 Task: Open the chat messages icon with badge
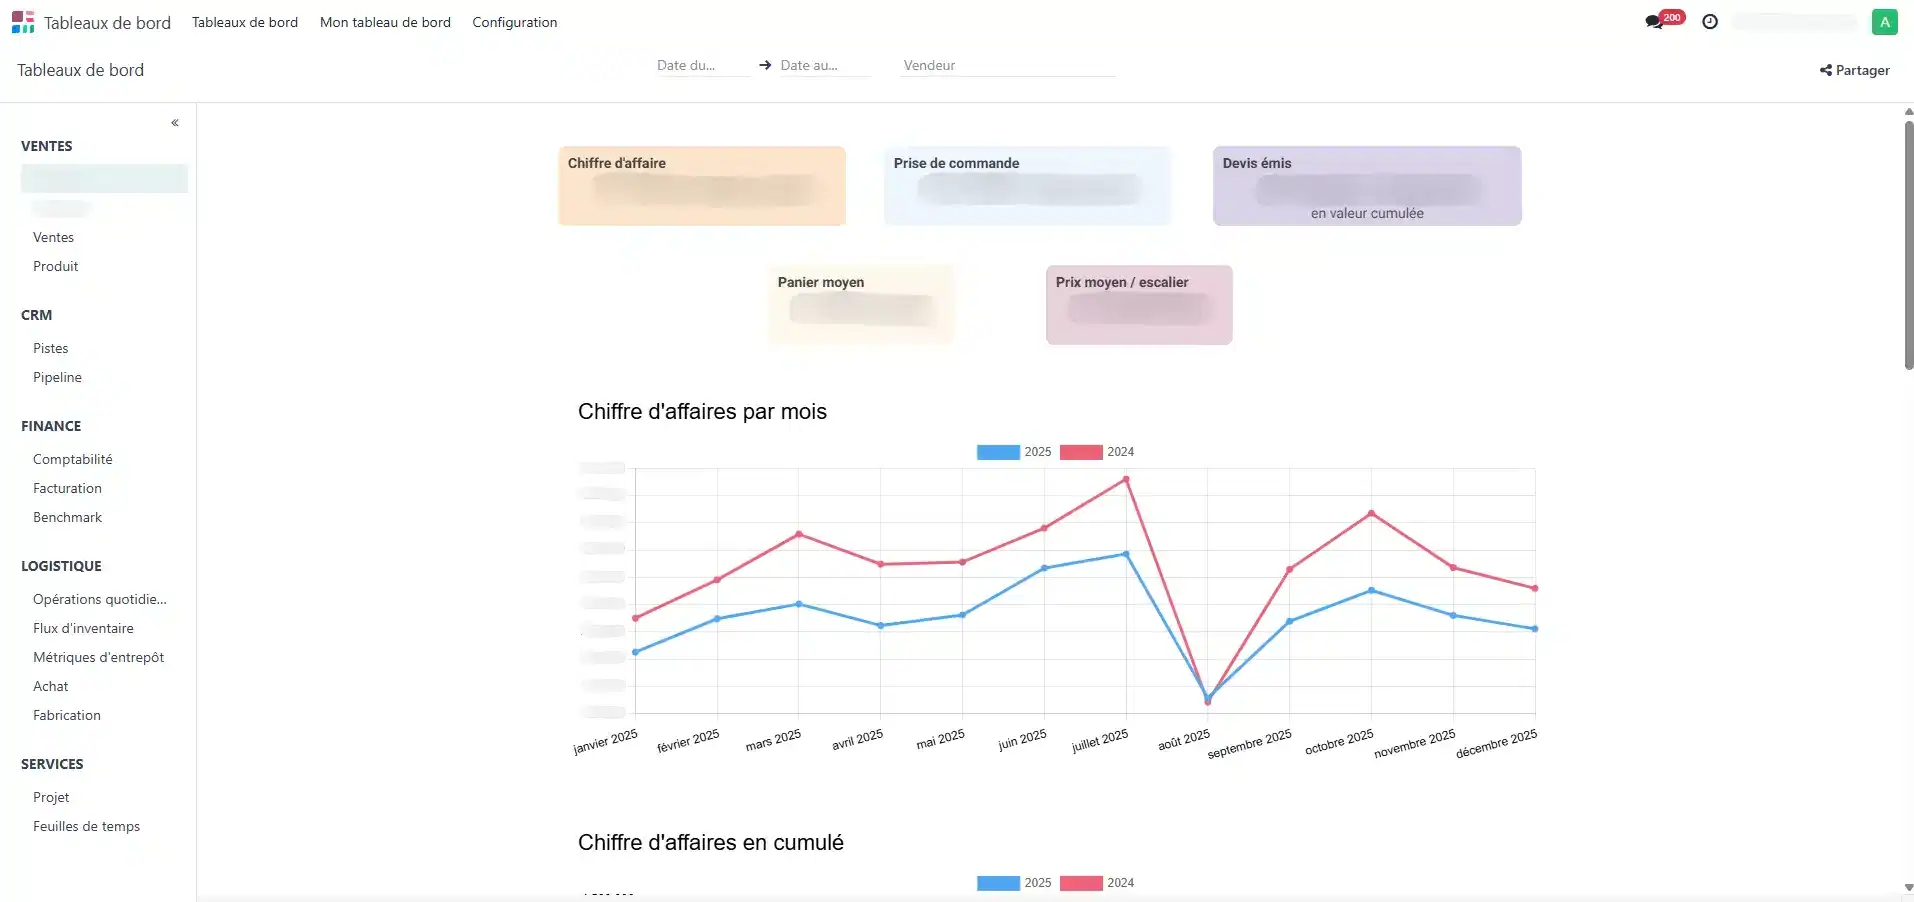pos(1655,22)
